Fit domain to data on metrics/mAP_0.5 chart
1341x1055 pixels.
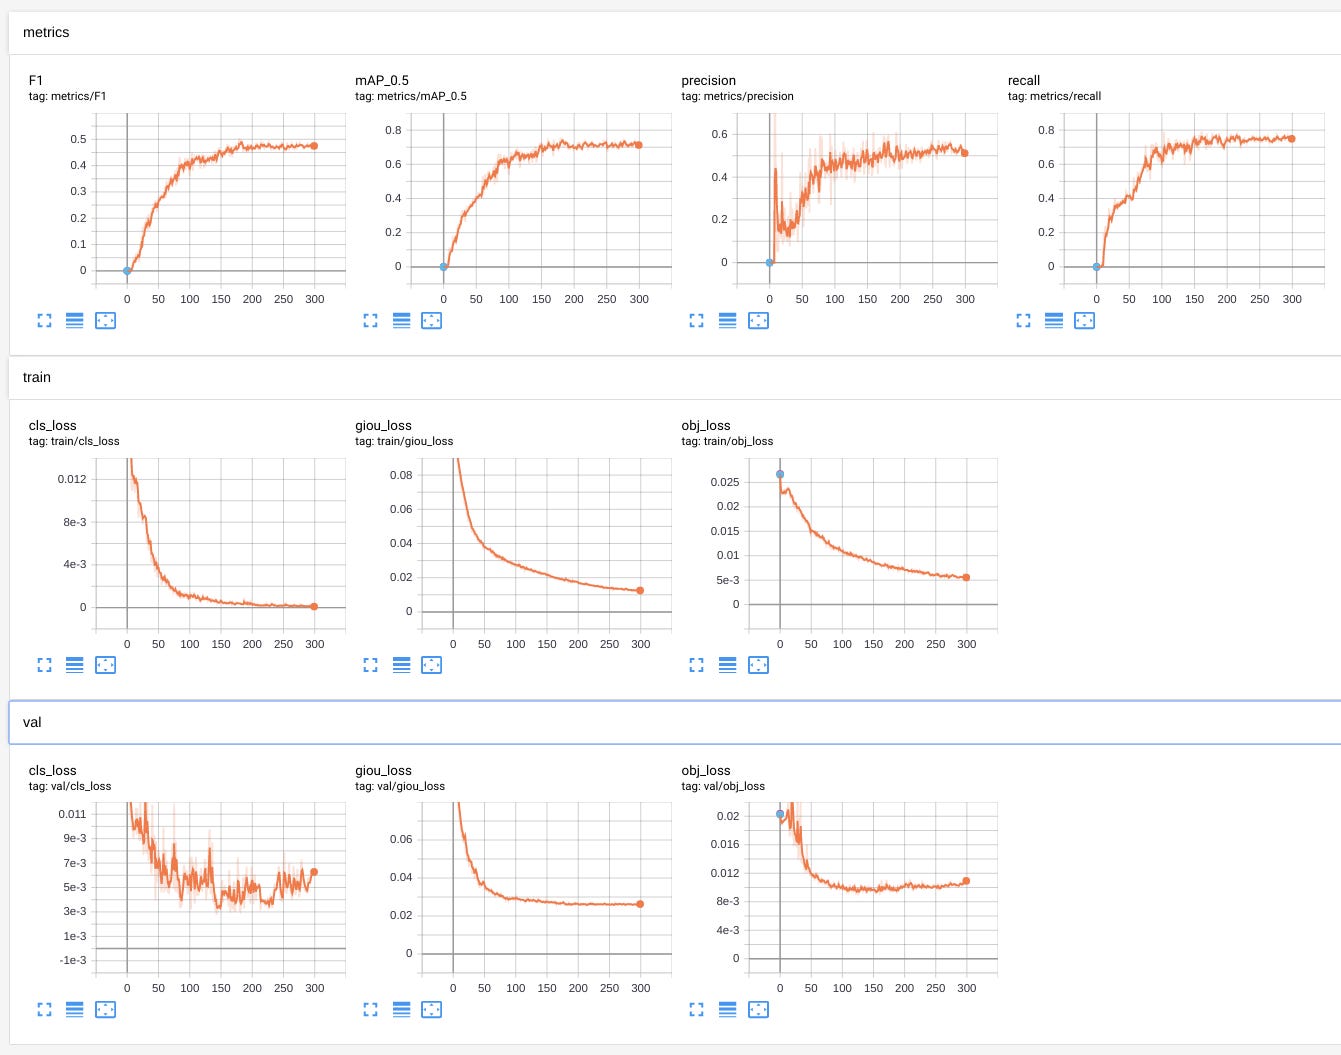pos(431,321)
